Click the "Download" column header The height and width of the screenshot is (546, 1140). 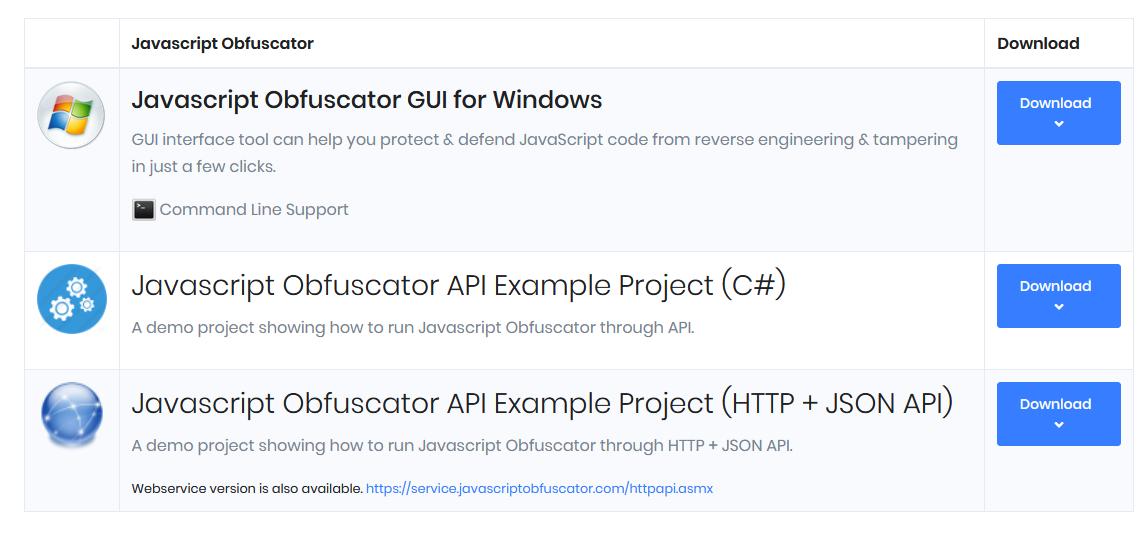[1037, 44]
